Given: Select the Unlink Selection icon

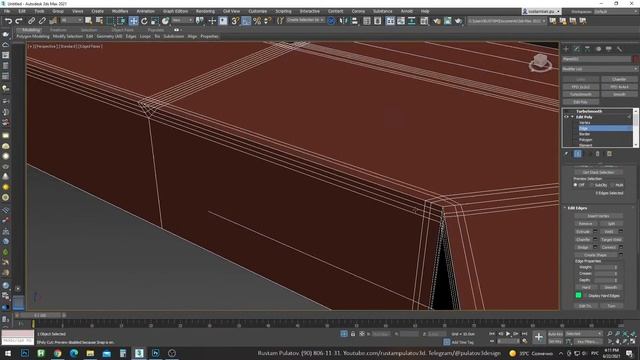Looking at the screenshot, I should point(42,20).
